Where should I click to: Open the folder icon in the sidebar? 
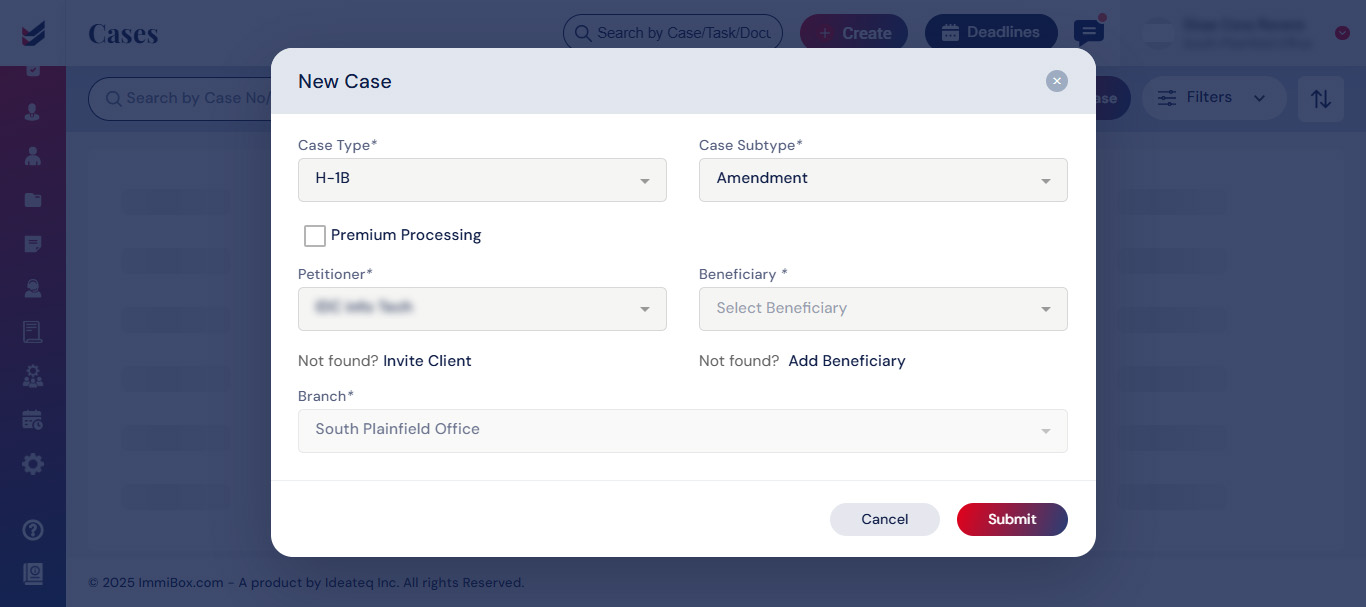click(x=33, y=200)
